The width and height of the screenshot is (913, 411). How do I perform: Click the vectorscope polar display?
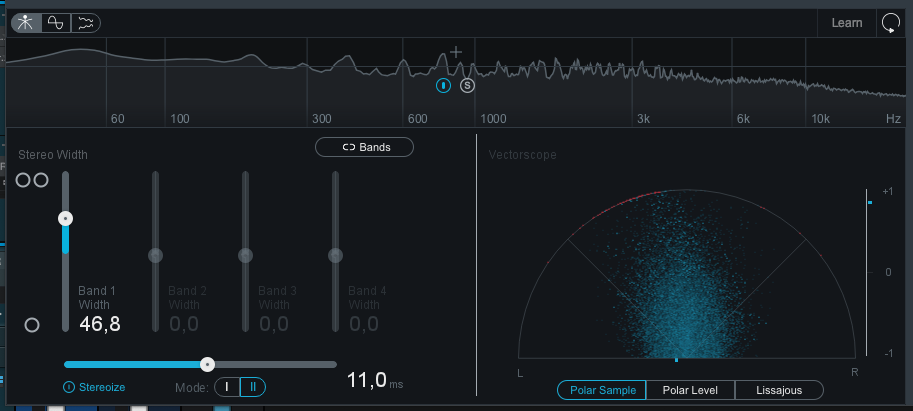[687, 274]
